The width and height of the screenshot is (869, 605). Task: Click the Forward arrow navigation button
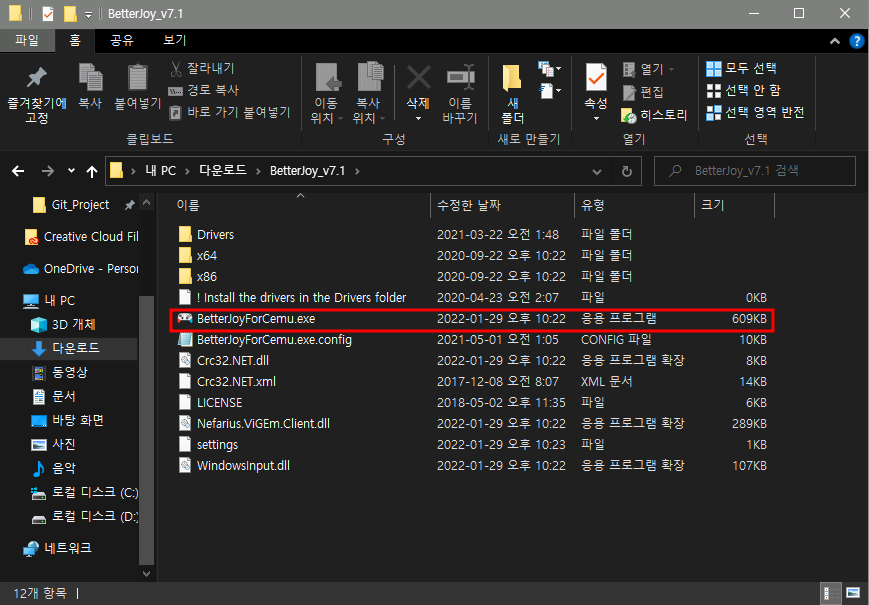[x=48, y=171]
